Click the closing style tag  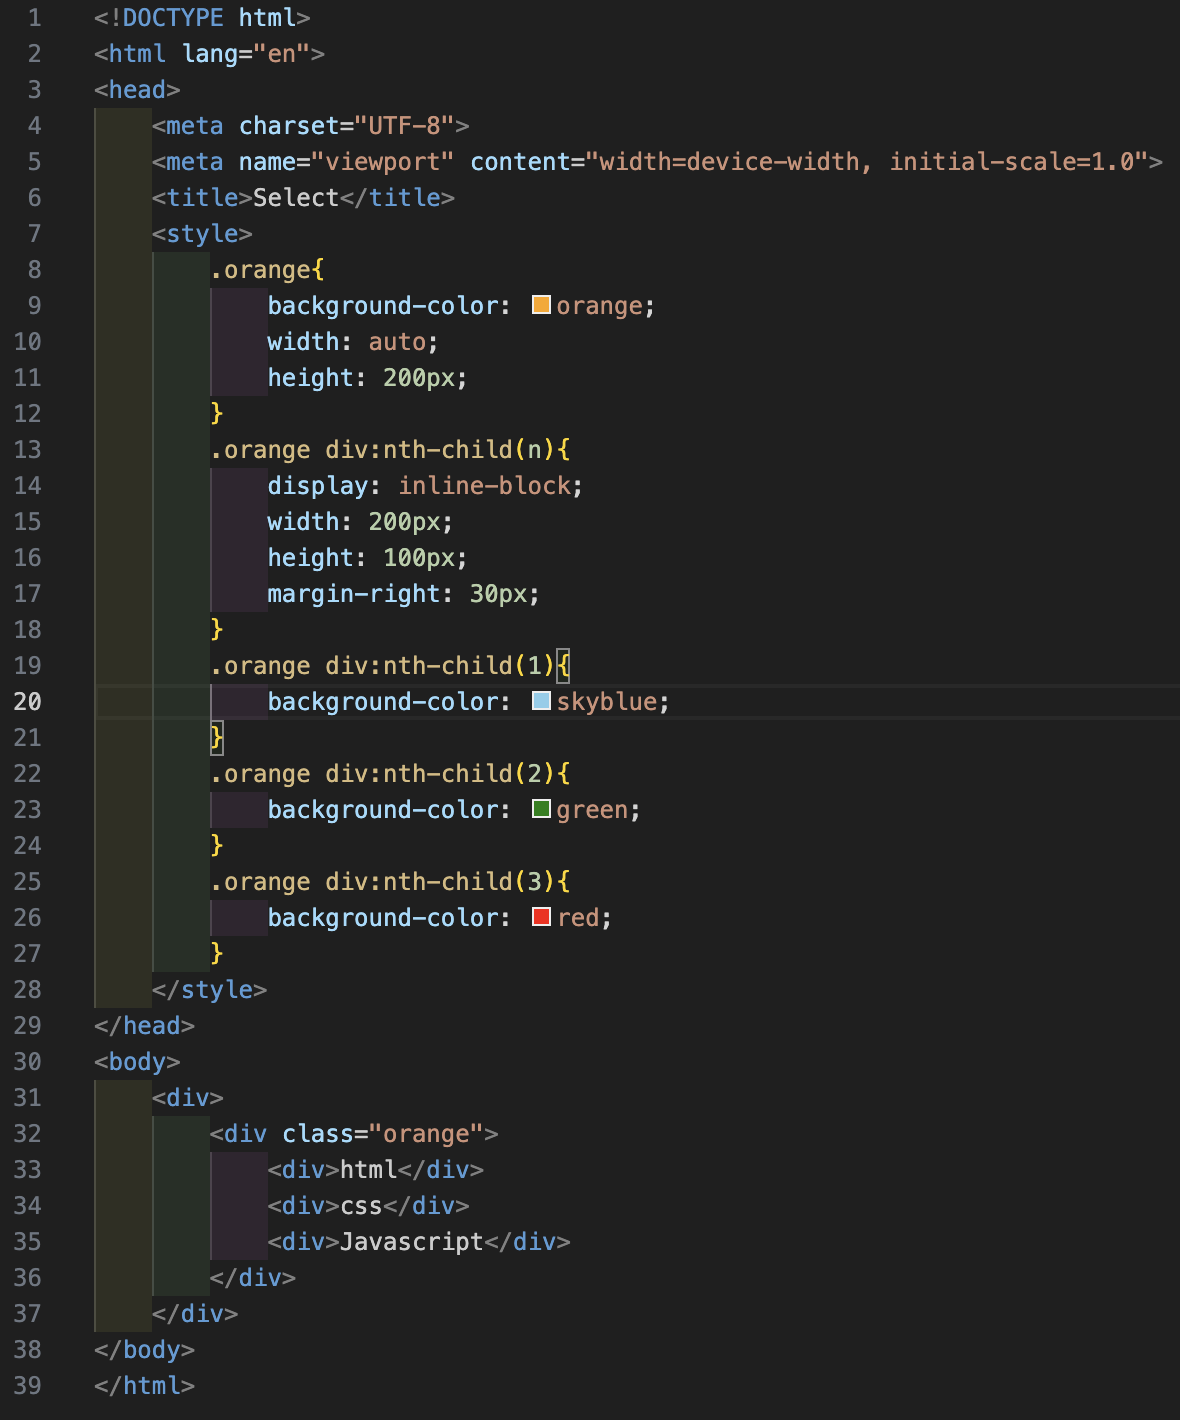pos(210,990)
